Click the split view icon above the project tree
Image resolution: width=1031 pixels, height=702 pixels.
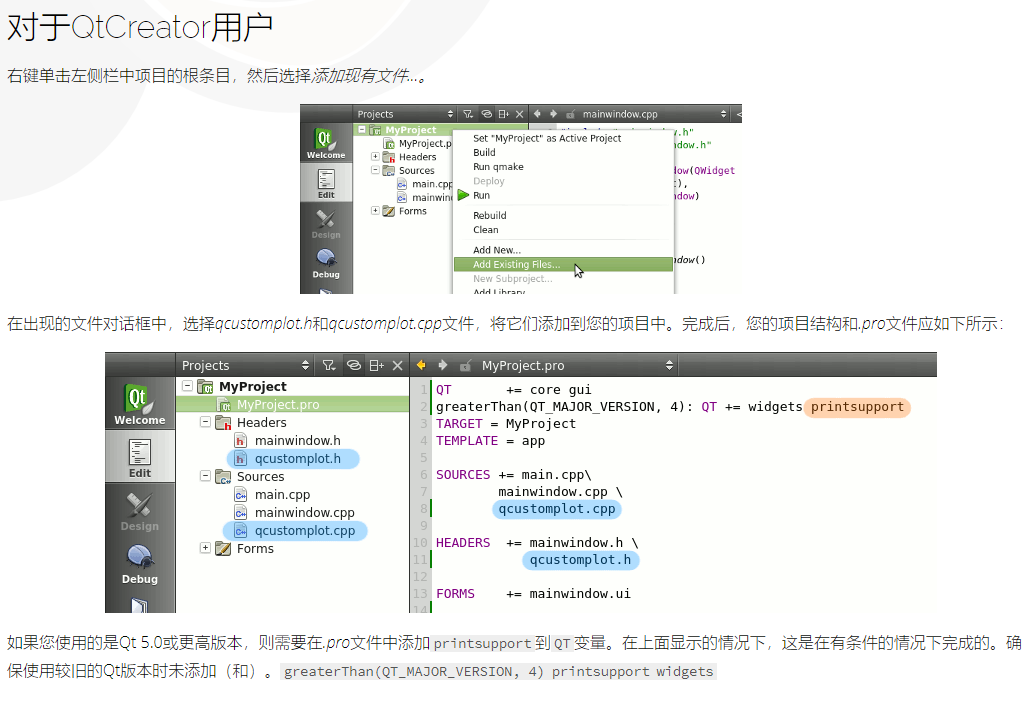point(377,364)
